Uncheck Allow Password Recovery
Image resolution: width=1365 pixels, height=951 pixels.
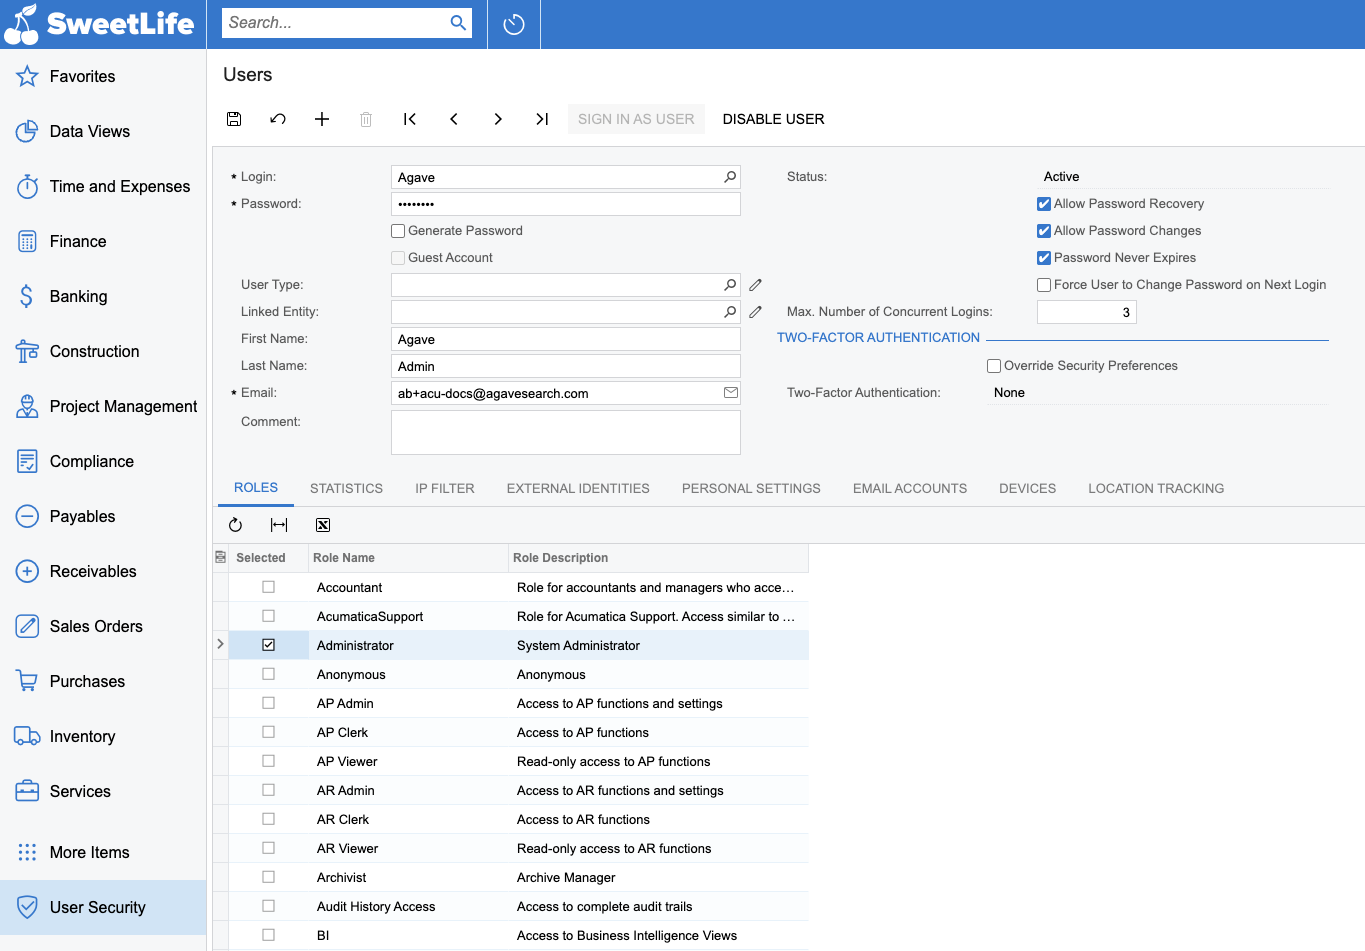coord(1044,204)
